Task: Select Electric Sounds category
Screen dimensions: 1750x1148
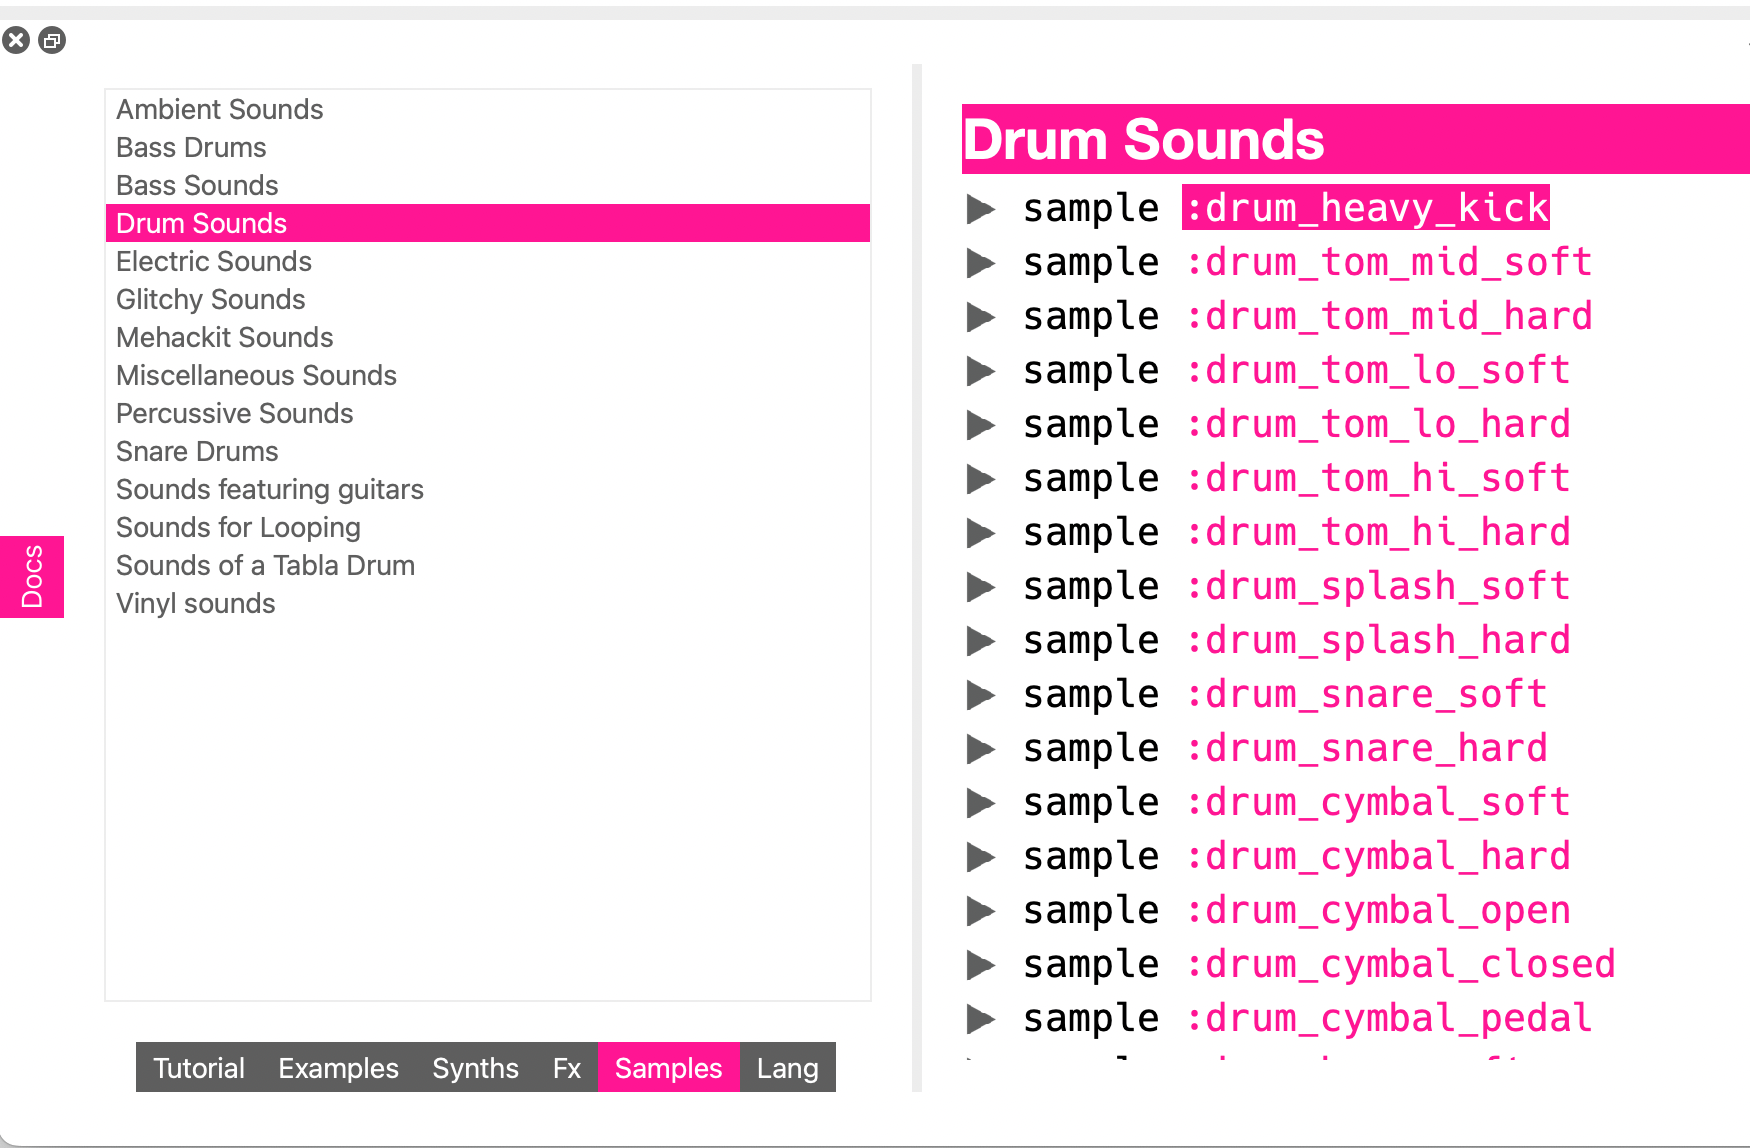Action: tap(488, 261)
